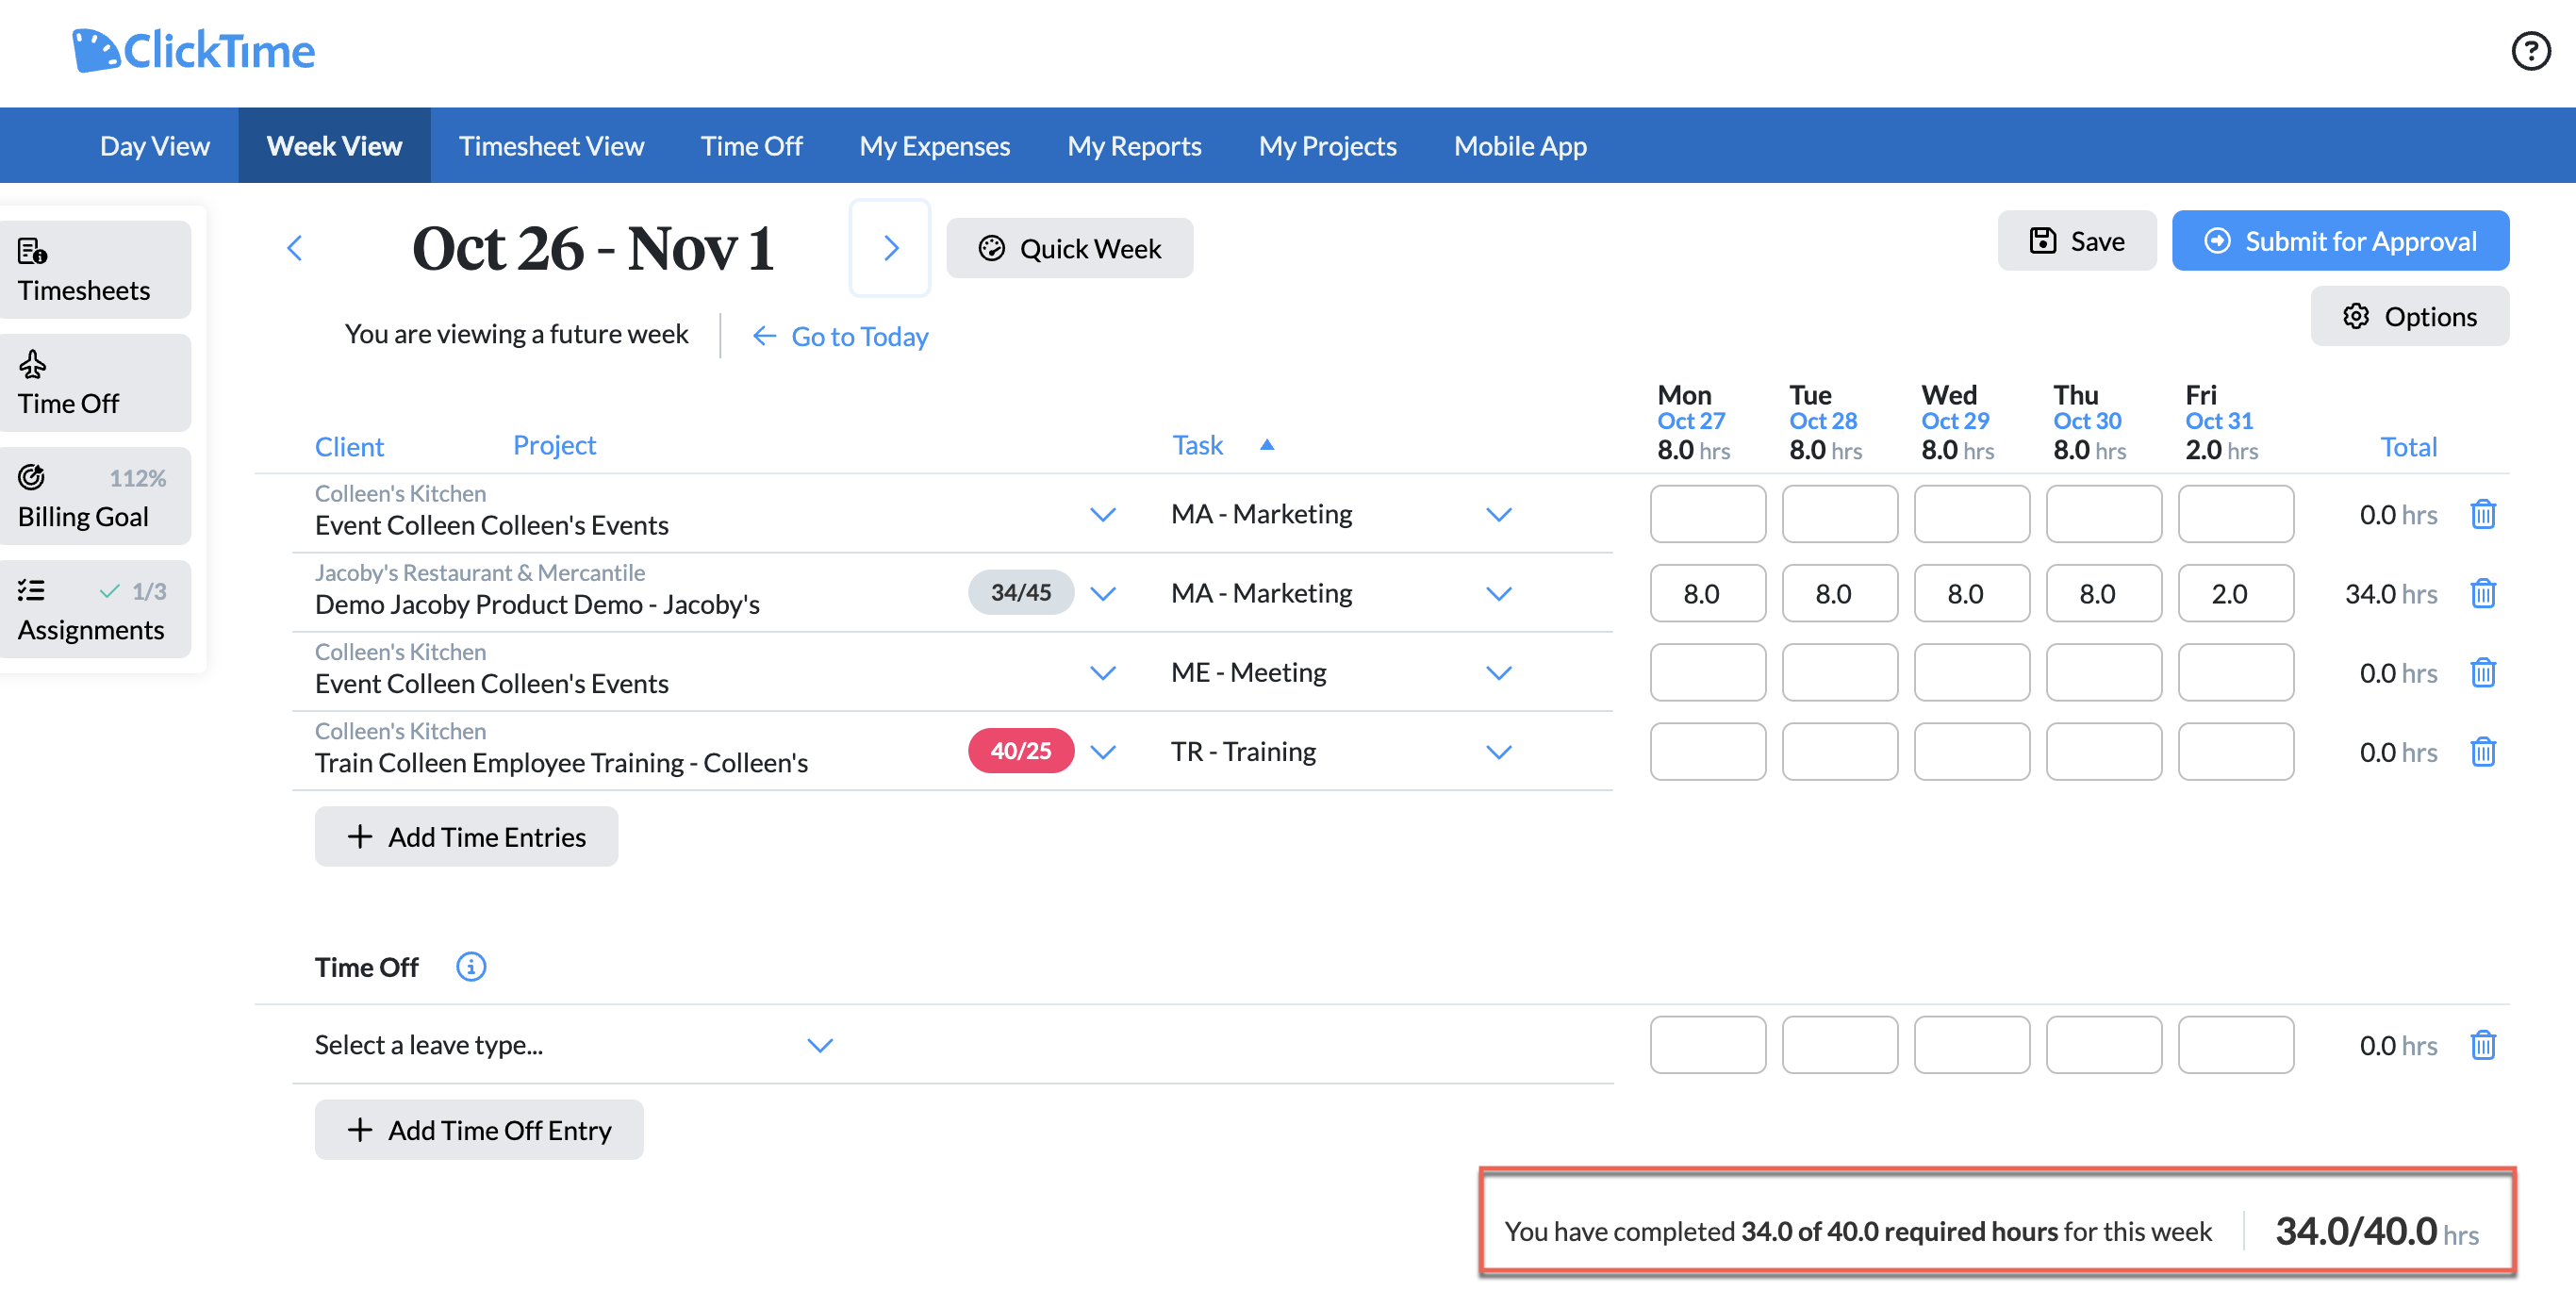Click the Go to Today link
This screenshot has width=2576, height=1307.
[840, 336]
